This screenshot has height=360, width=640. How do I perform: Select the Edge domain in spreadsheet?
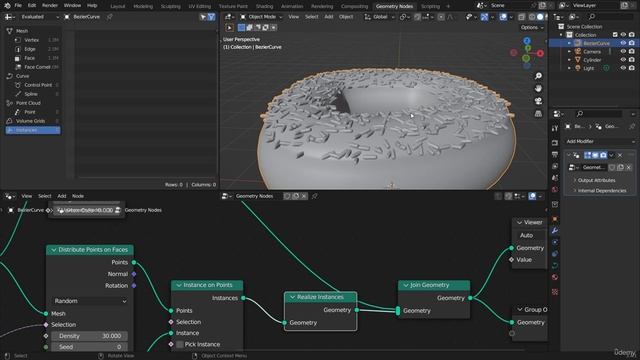30,49
